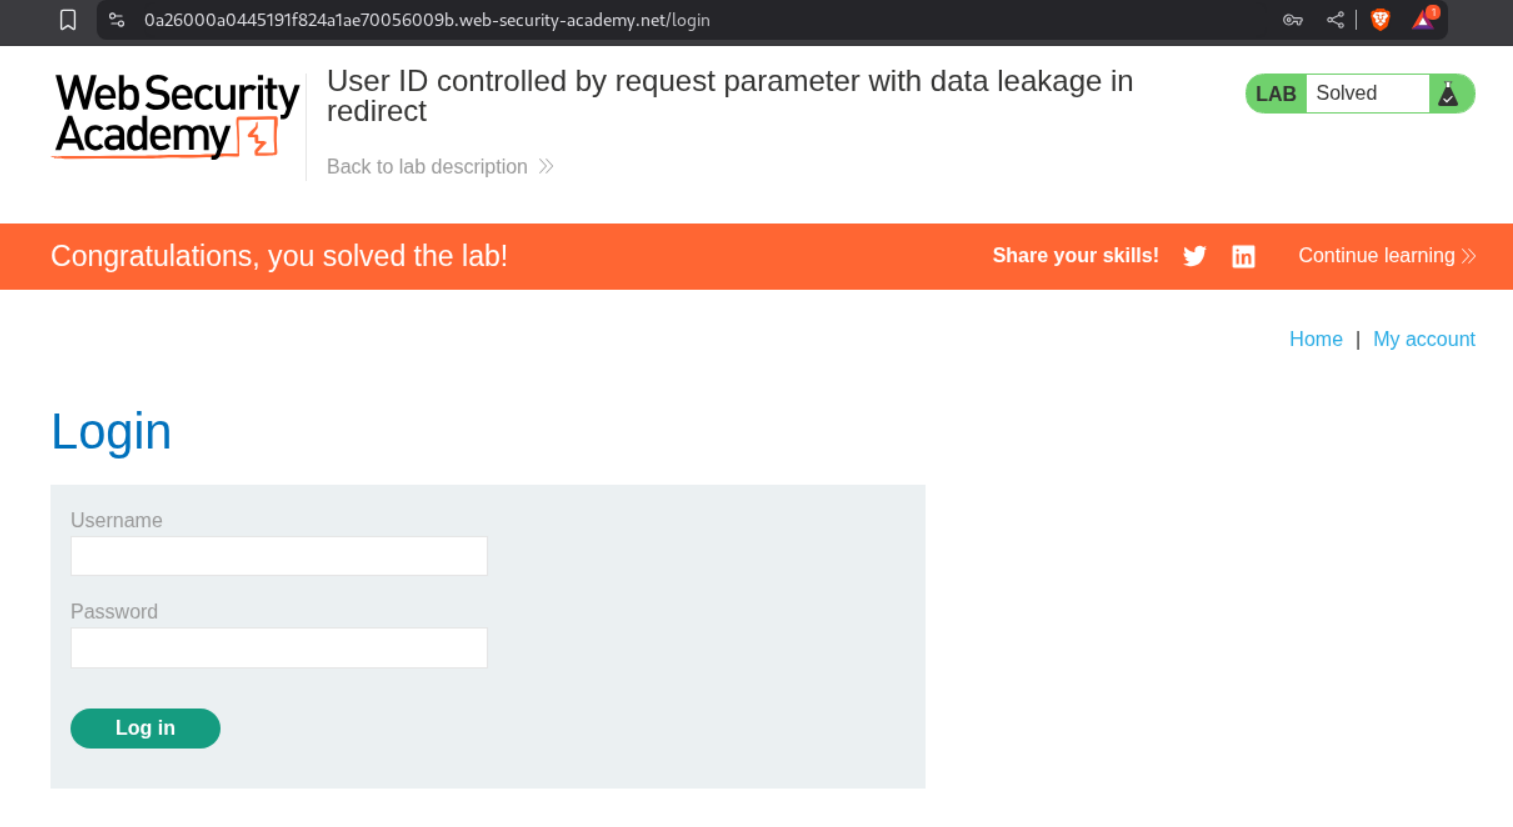Click the Share your skills! text
This screenshot has height=827, width=1513.
tap(1075, 256)
